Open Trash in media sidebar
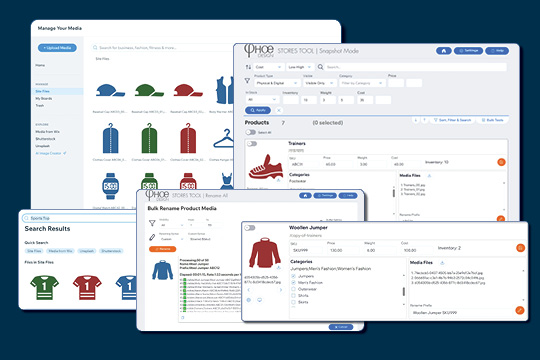The width and height of the screenshot is (540, 360). pos(40,105)
